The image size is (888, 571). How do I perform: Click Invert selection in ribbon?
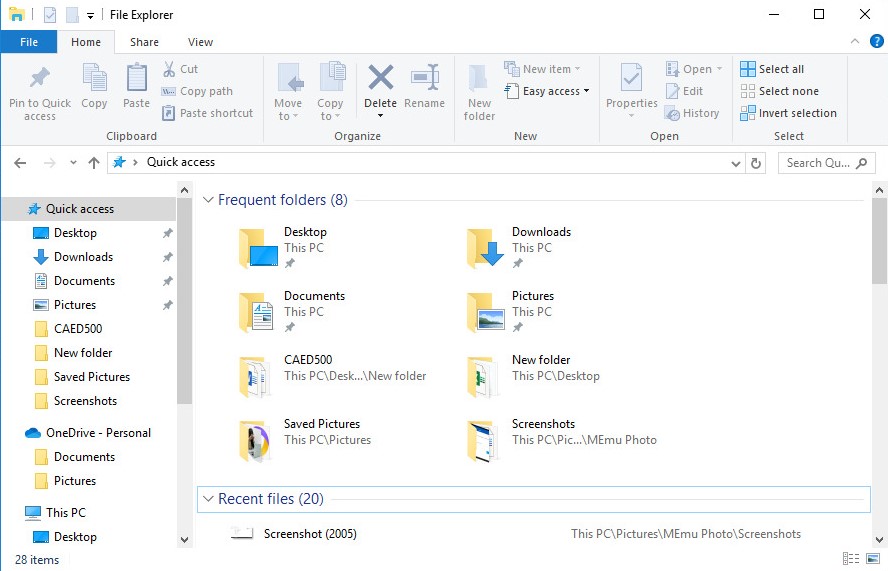(x=788, y=113)
